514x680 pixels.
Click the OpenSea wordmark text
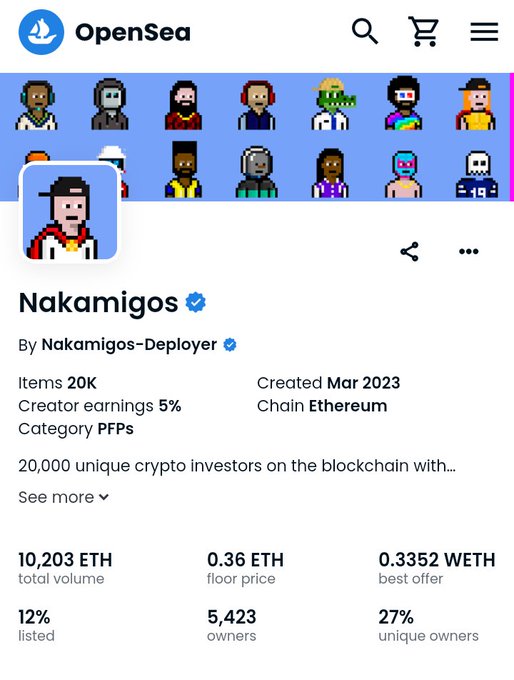point(133,33)
